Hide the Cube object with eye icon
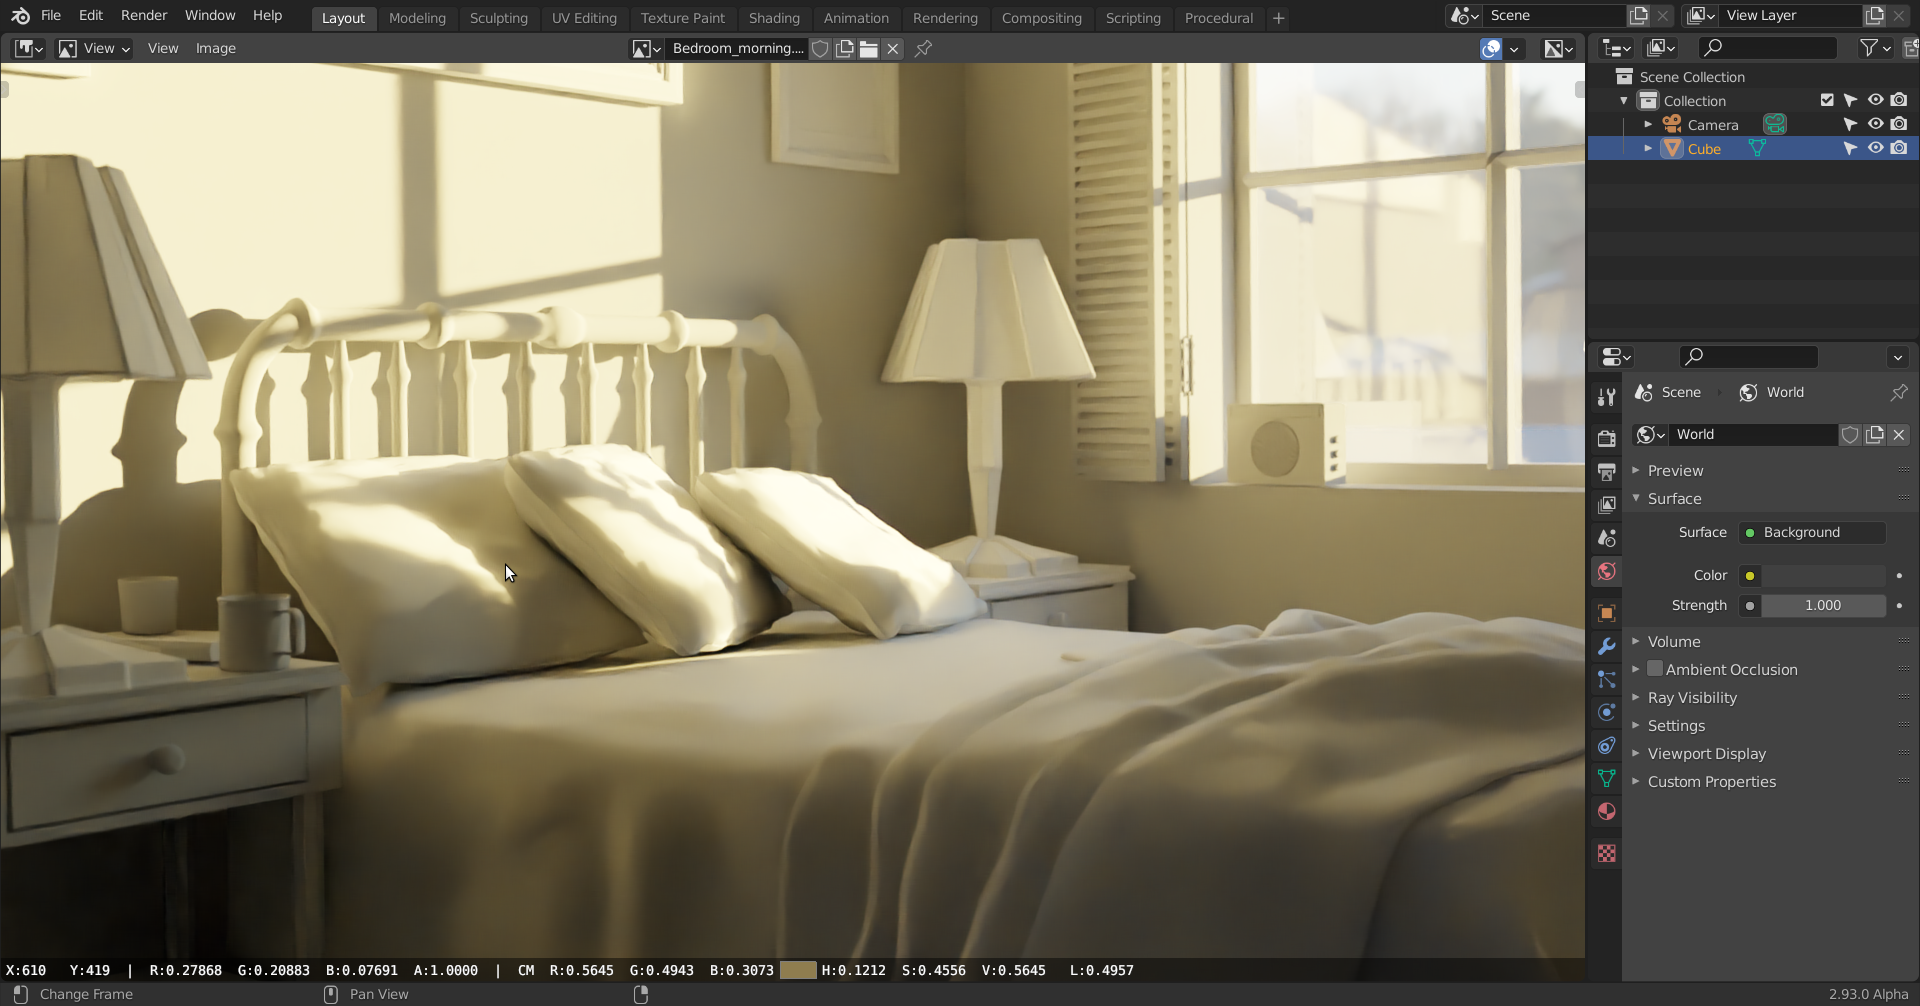Screen dimensions: 1920x1006 point(1875,148)
